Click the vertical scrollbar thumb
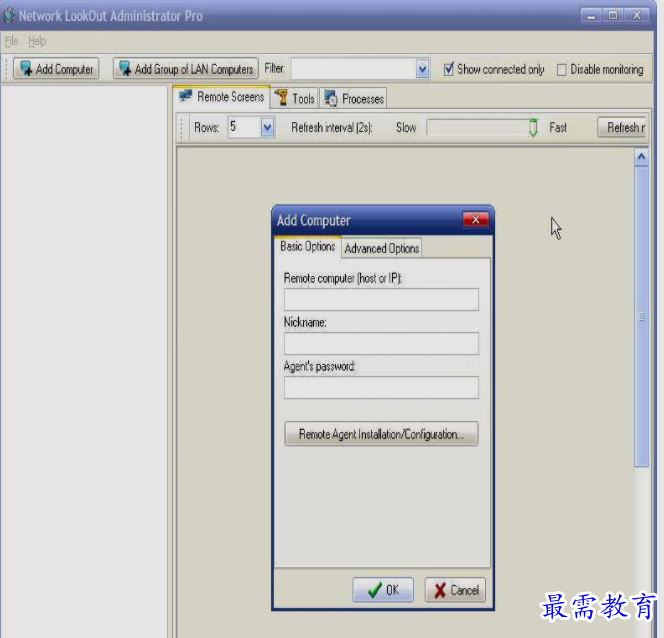 tap(642, 316)
